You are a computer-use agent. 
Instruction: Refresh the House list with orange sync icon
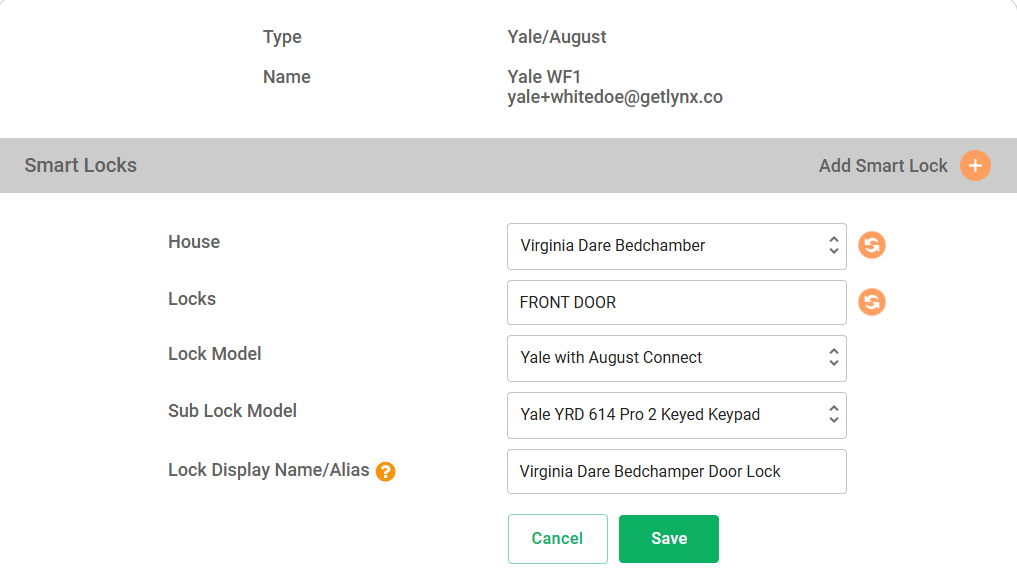tap(872, 245)
